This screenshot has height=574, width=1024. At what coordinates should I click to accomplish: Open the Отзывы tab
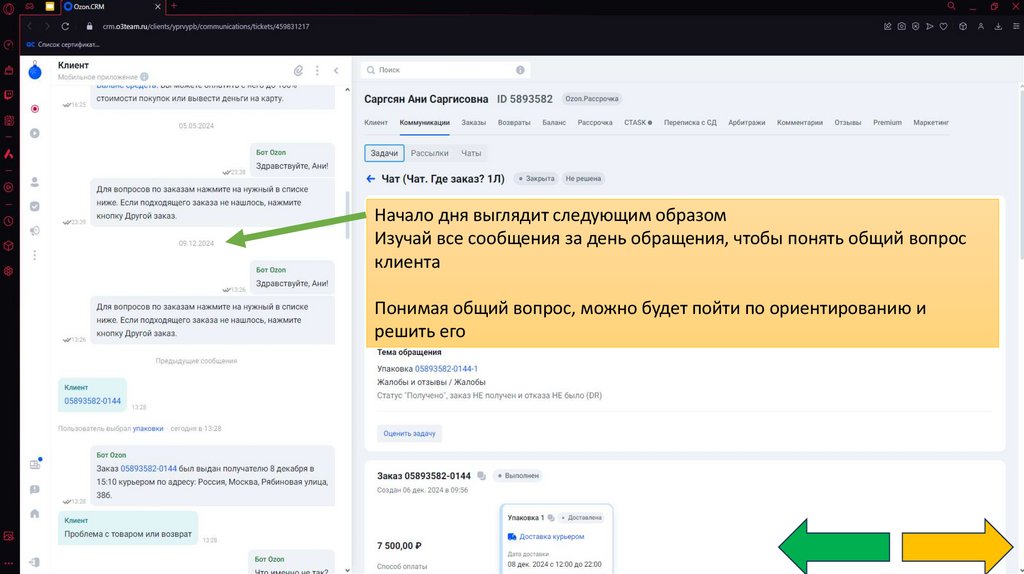848,122
